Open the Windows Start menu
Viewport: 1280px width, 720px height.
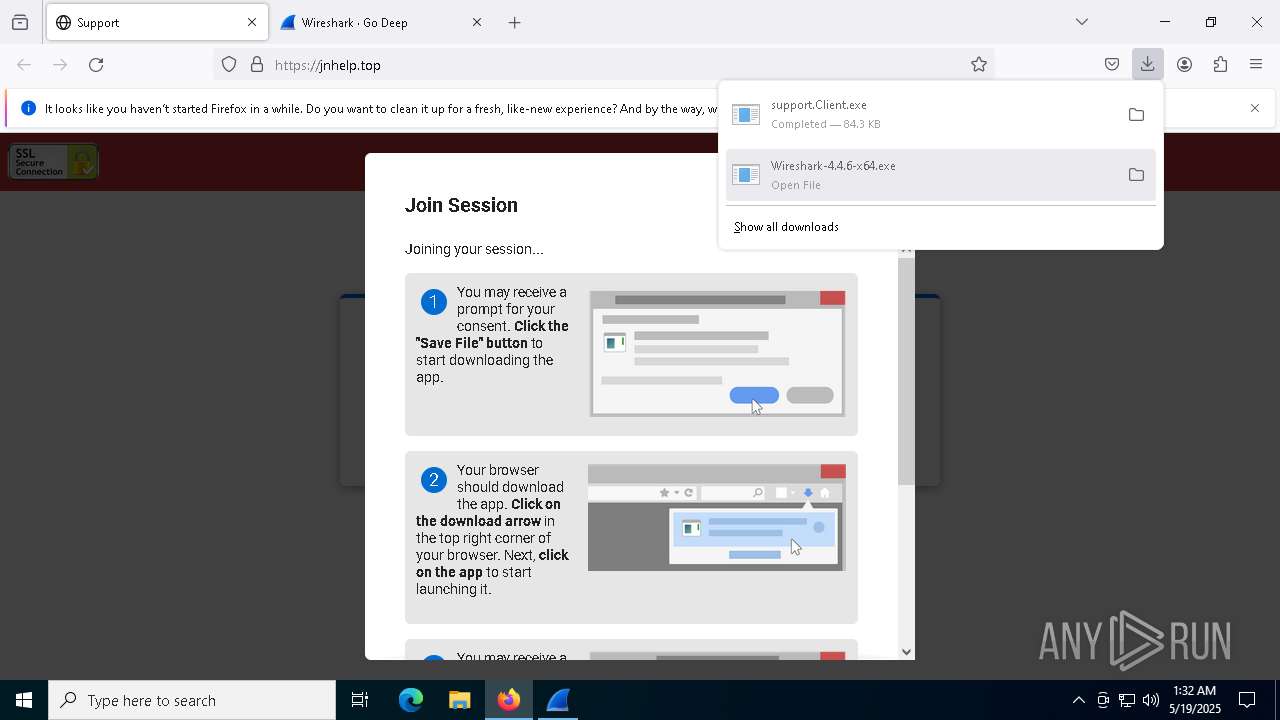24,700
